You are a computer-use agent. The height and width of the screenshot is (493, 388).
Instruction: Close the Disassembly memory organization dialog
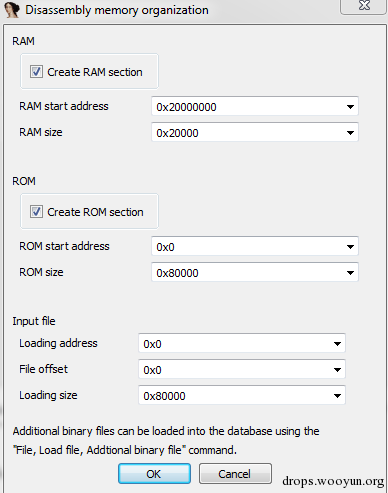364,6
